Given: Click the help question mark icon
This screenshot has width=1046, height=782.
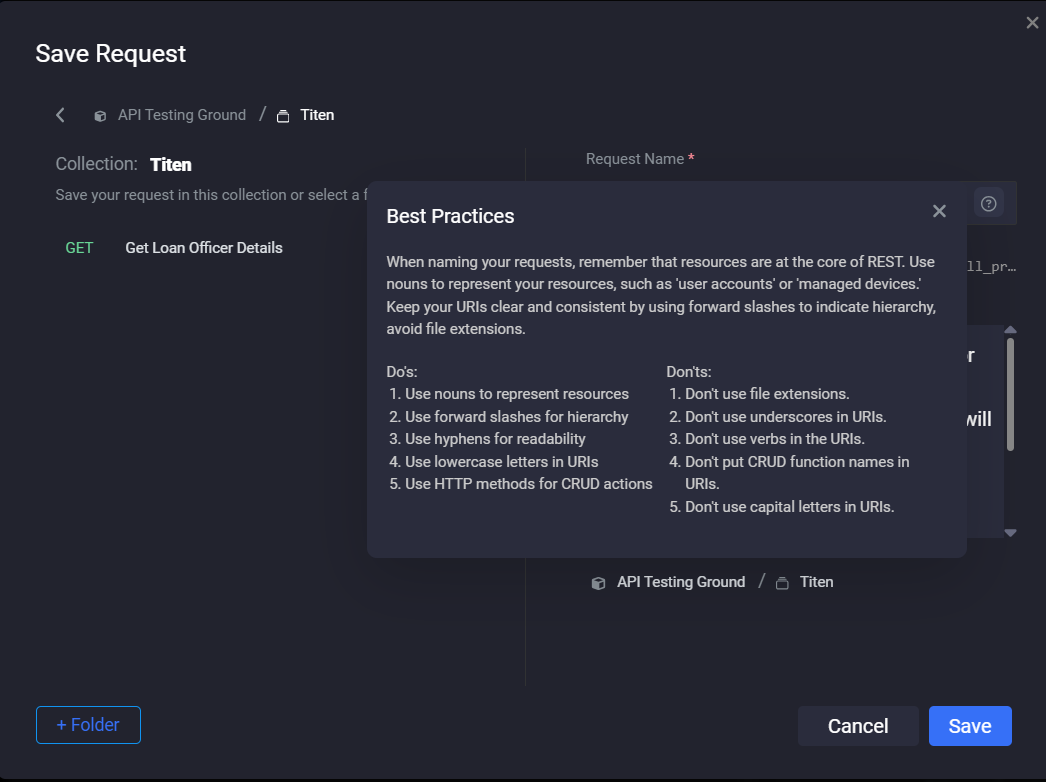Looking at the screenshot, I should coord(988,204).
